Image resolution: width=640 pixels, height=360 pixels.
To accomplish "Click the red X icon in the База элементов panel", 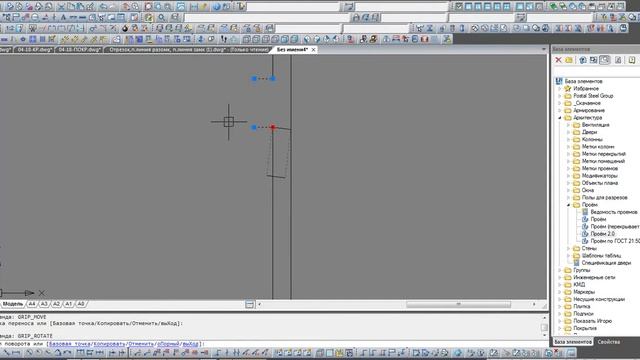I will click(558, 60).
